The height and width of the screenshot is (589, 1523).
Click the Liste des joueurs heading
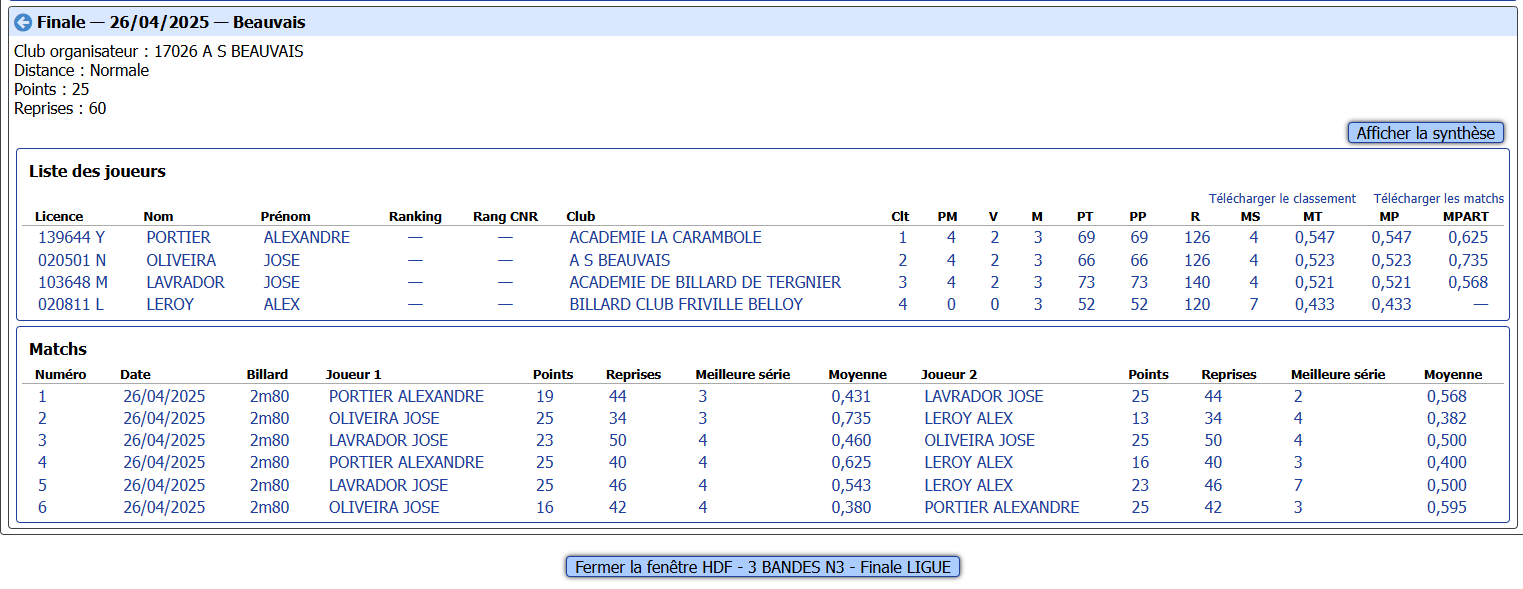97,171
